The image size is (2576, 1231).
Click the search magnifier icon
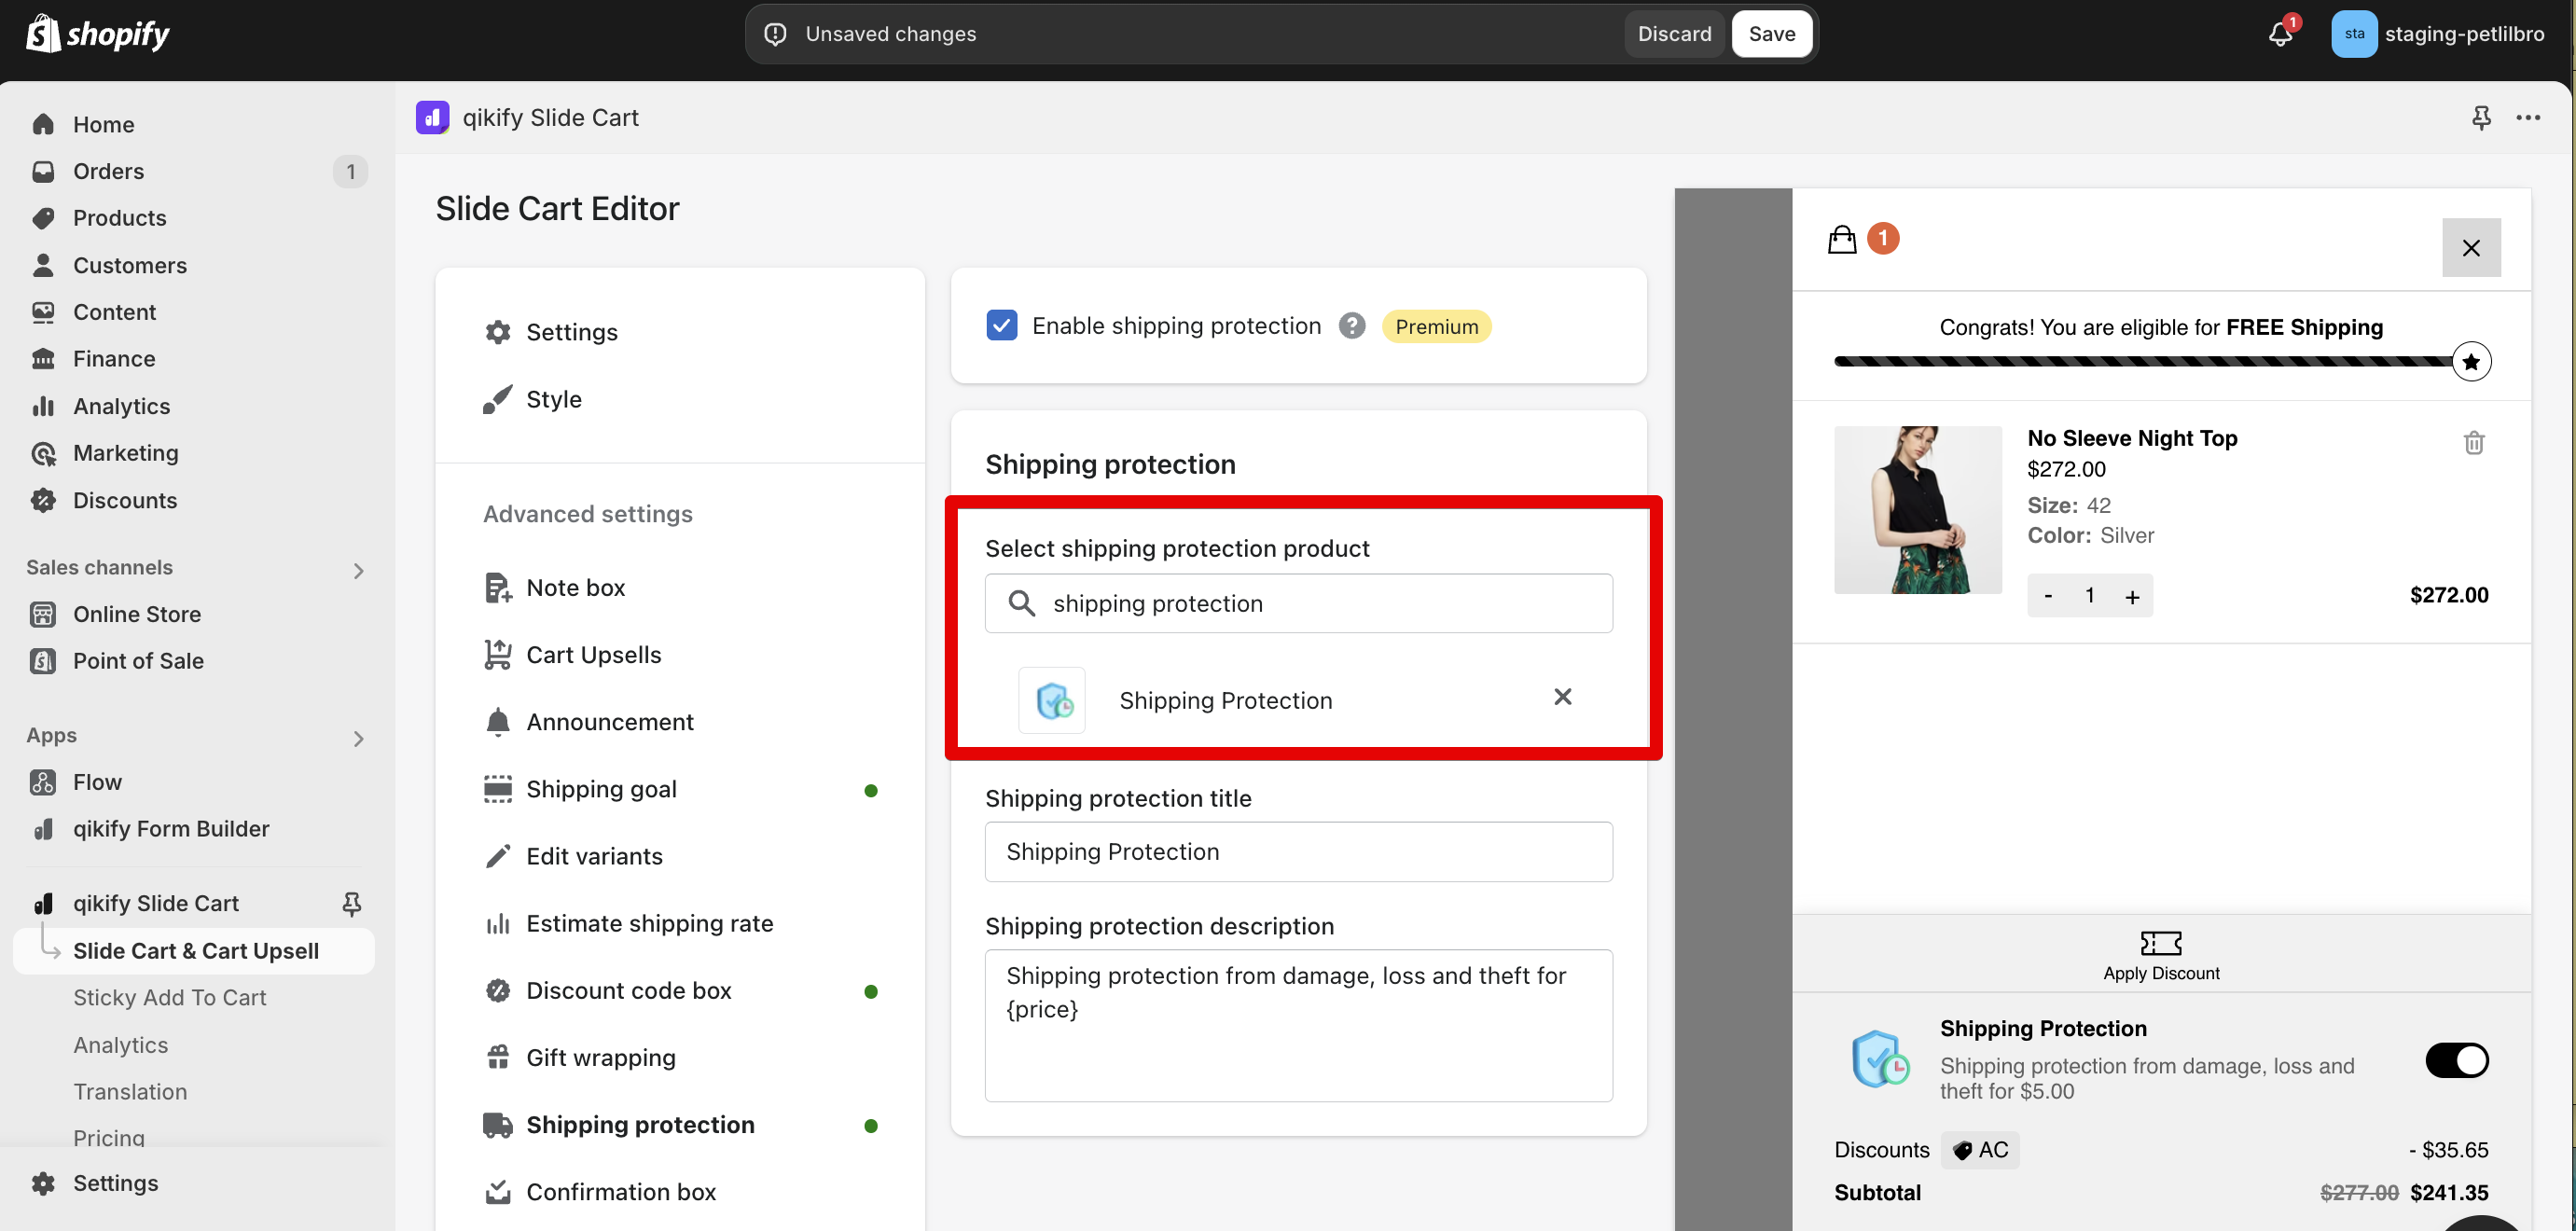point(1021,603)
